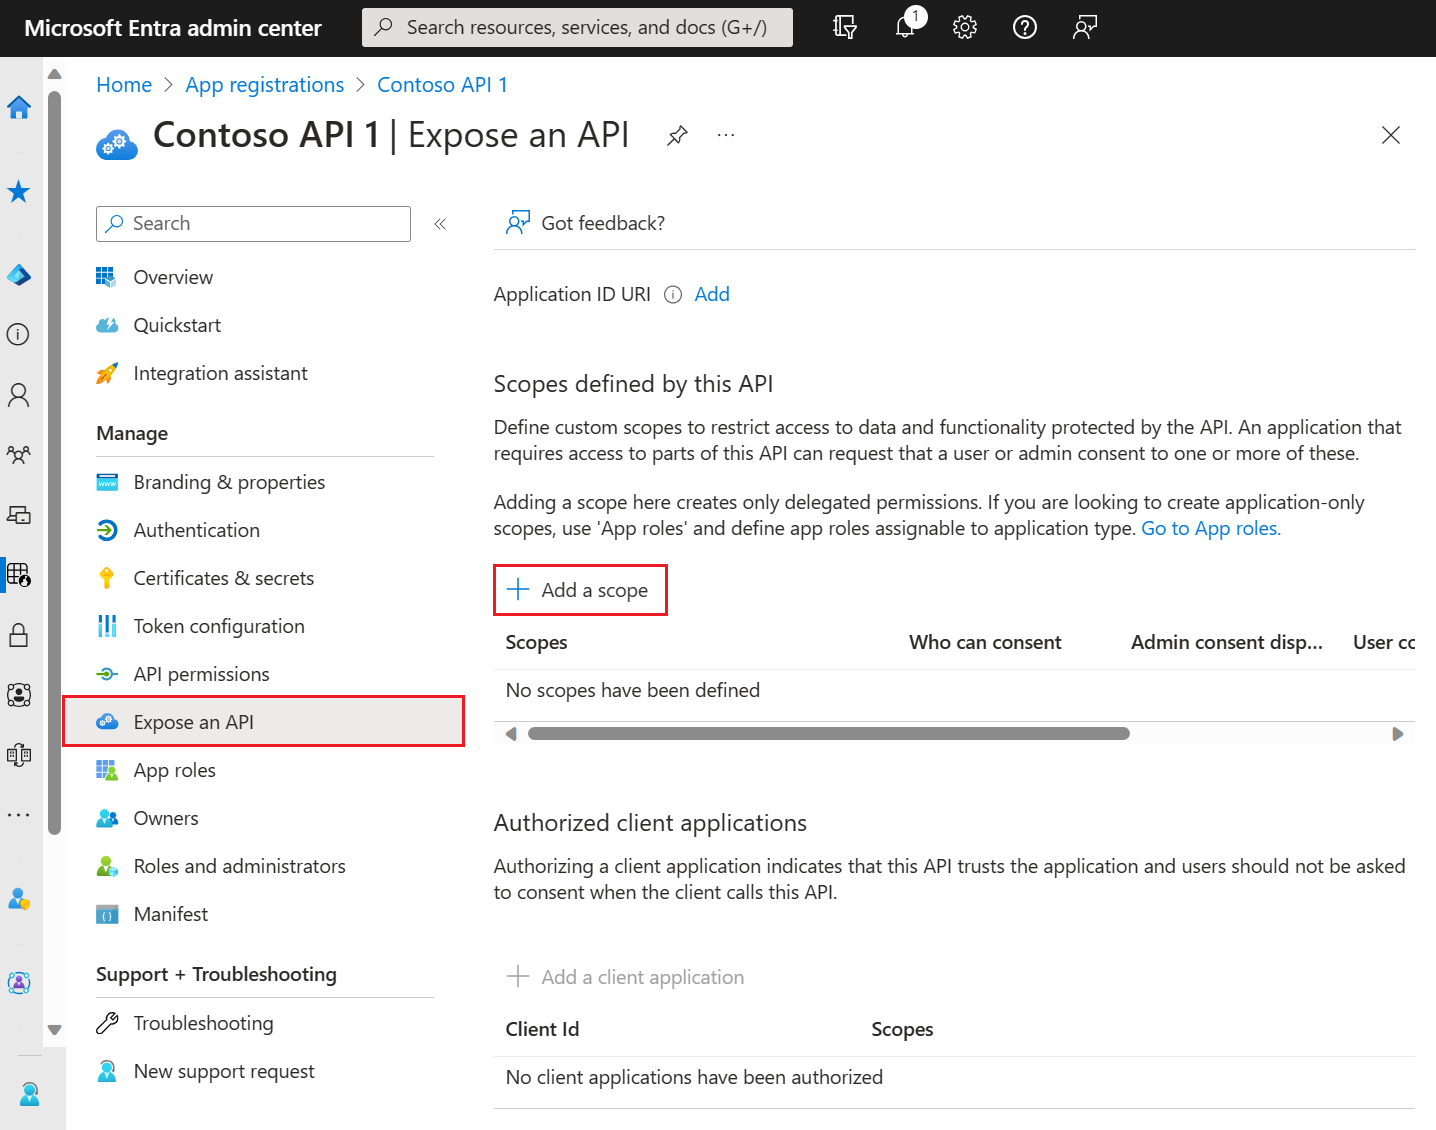Image resolution: width=1436 pixels, height=1130 pixels.
Task: Open the Token configuration section
Action: (218, 625)
